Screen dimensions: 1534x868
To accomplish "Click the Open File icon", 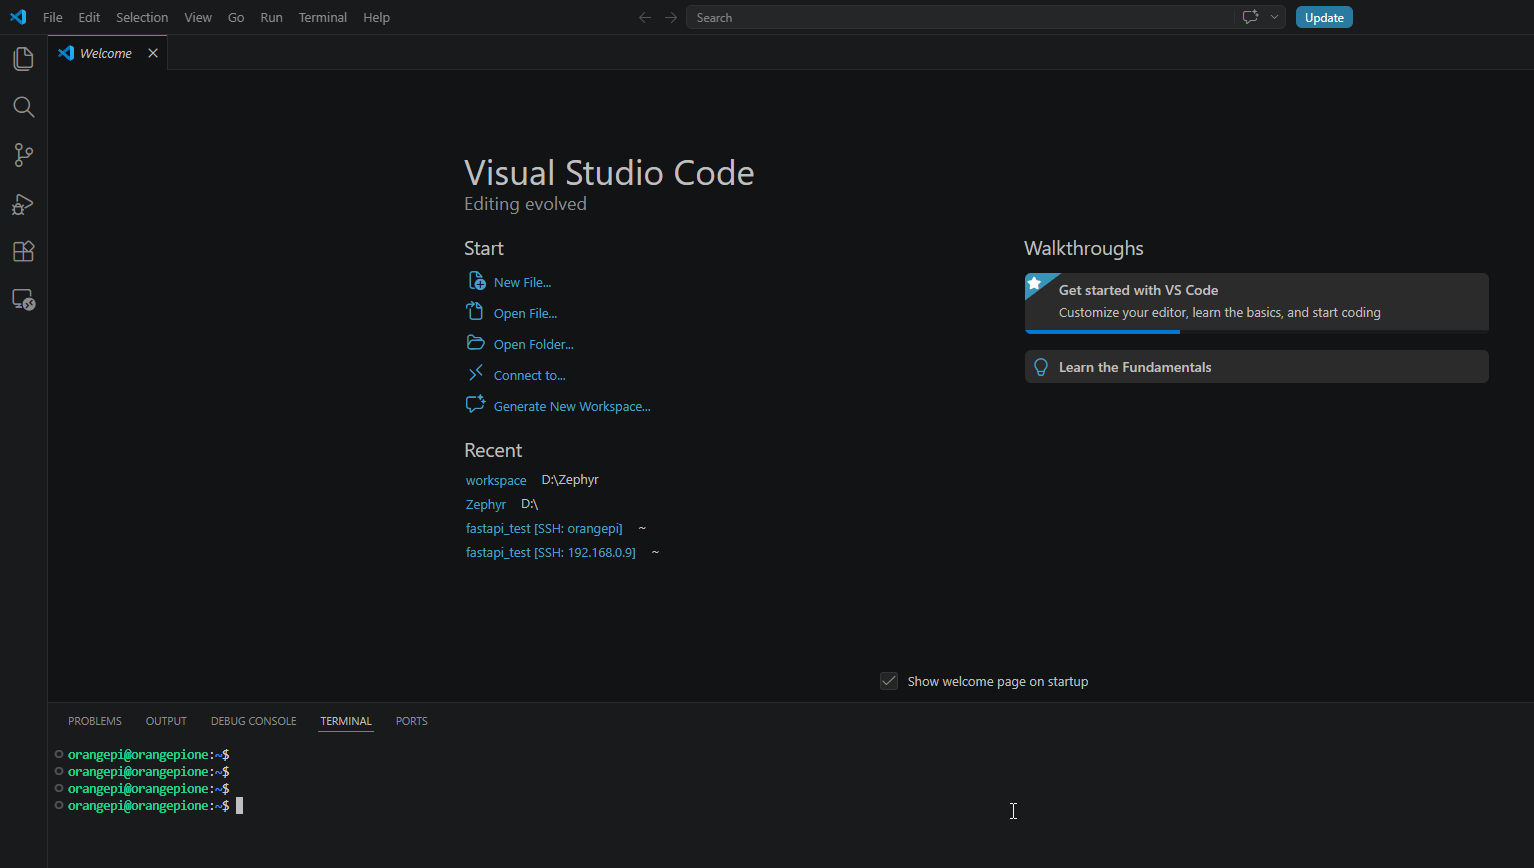I will click(476, 312).
